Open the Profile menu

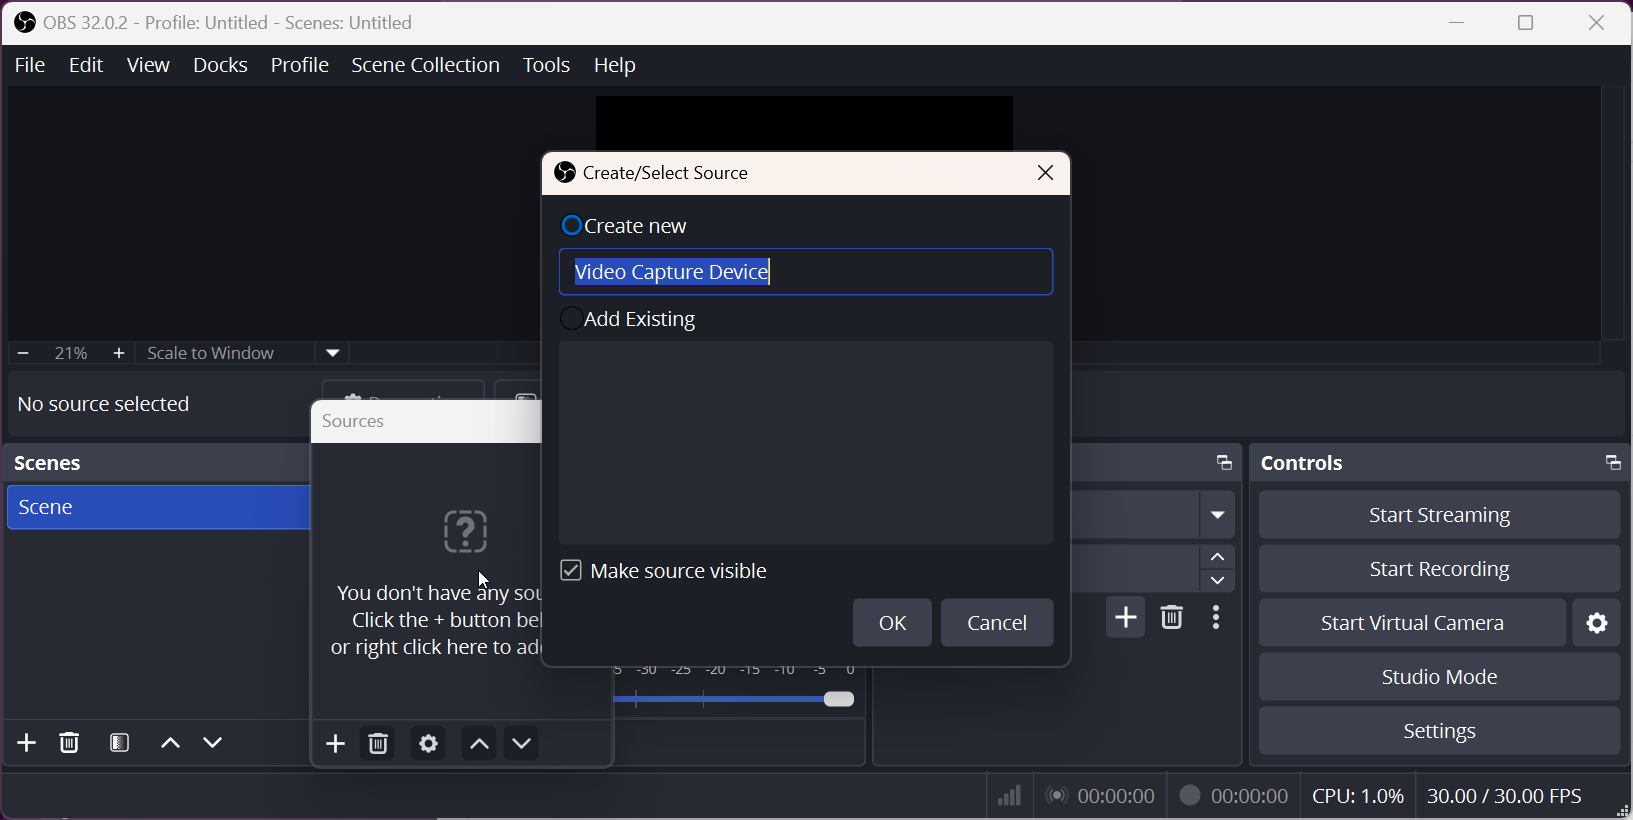coord(300,65)
